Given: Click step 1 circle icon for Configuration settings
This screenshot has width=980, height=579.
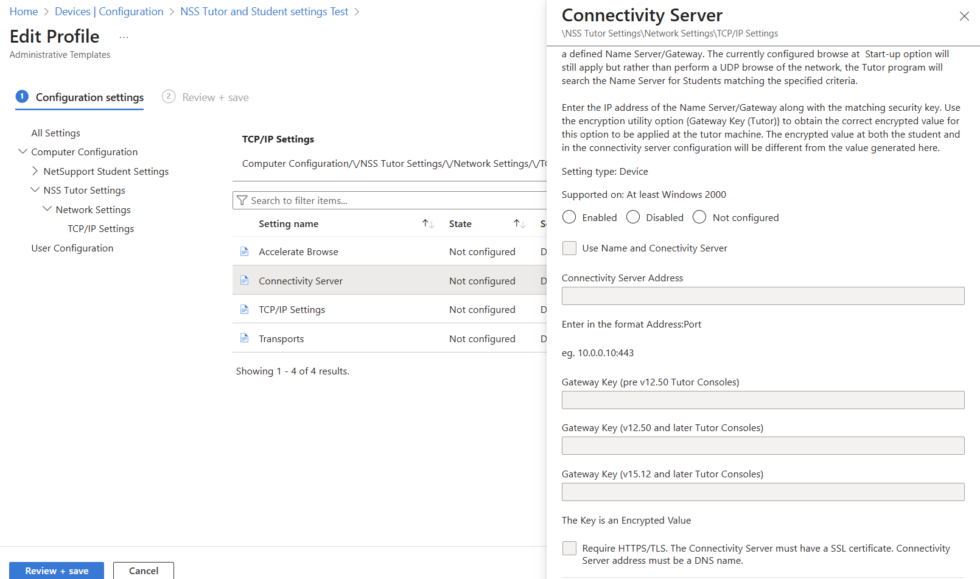Looking at the screenshot, I should 22,96.
